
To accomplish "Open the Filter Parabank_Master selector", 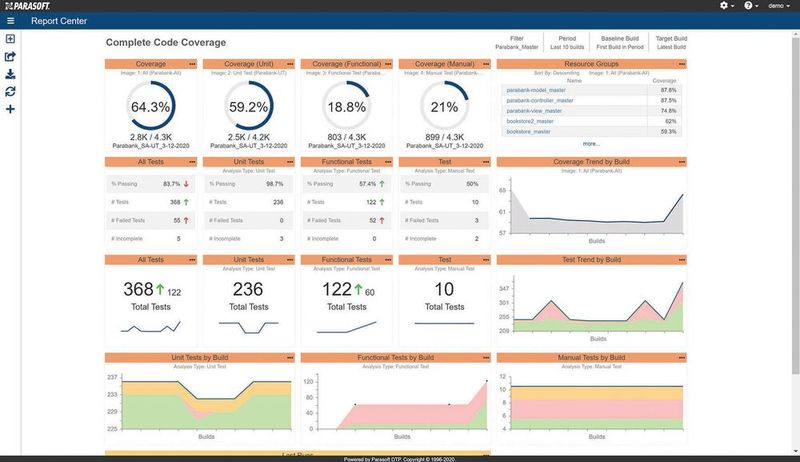I will coord(516,42).
